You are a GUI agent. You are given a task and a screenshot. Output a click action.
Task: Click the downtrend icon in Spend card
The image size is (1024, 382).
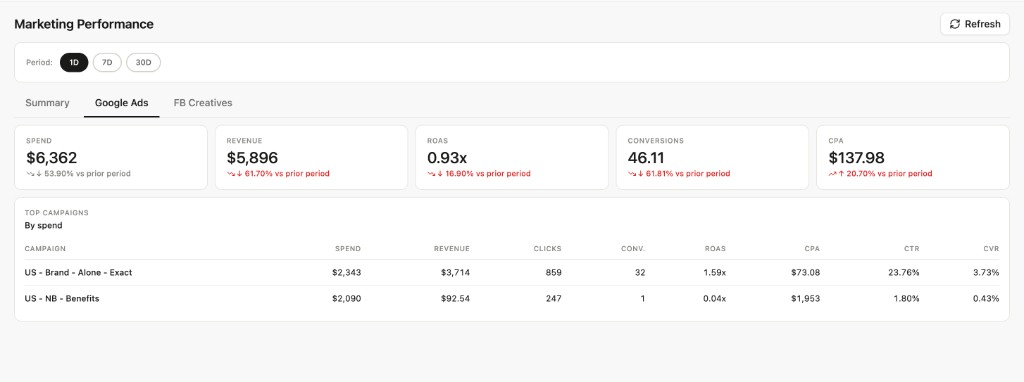30,174
